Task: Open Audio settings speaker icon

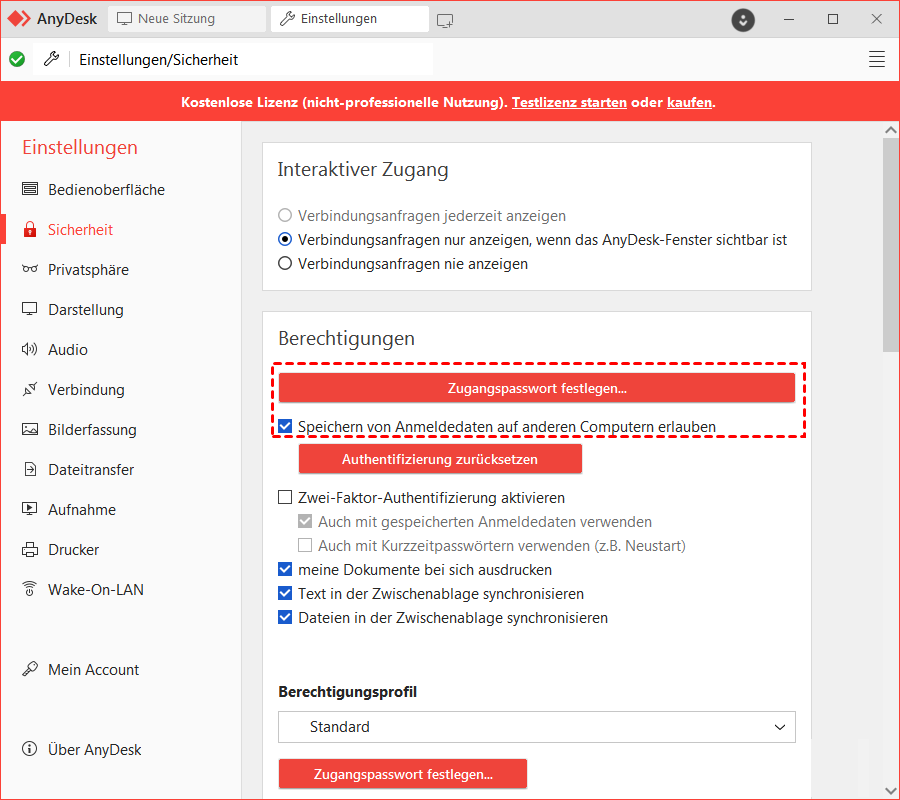Action: (30, 350)
